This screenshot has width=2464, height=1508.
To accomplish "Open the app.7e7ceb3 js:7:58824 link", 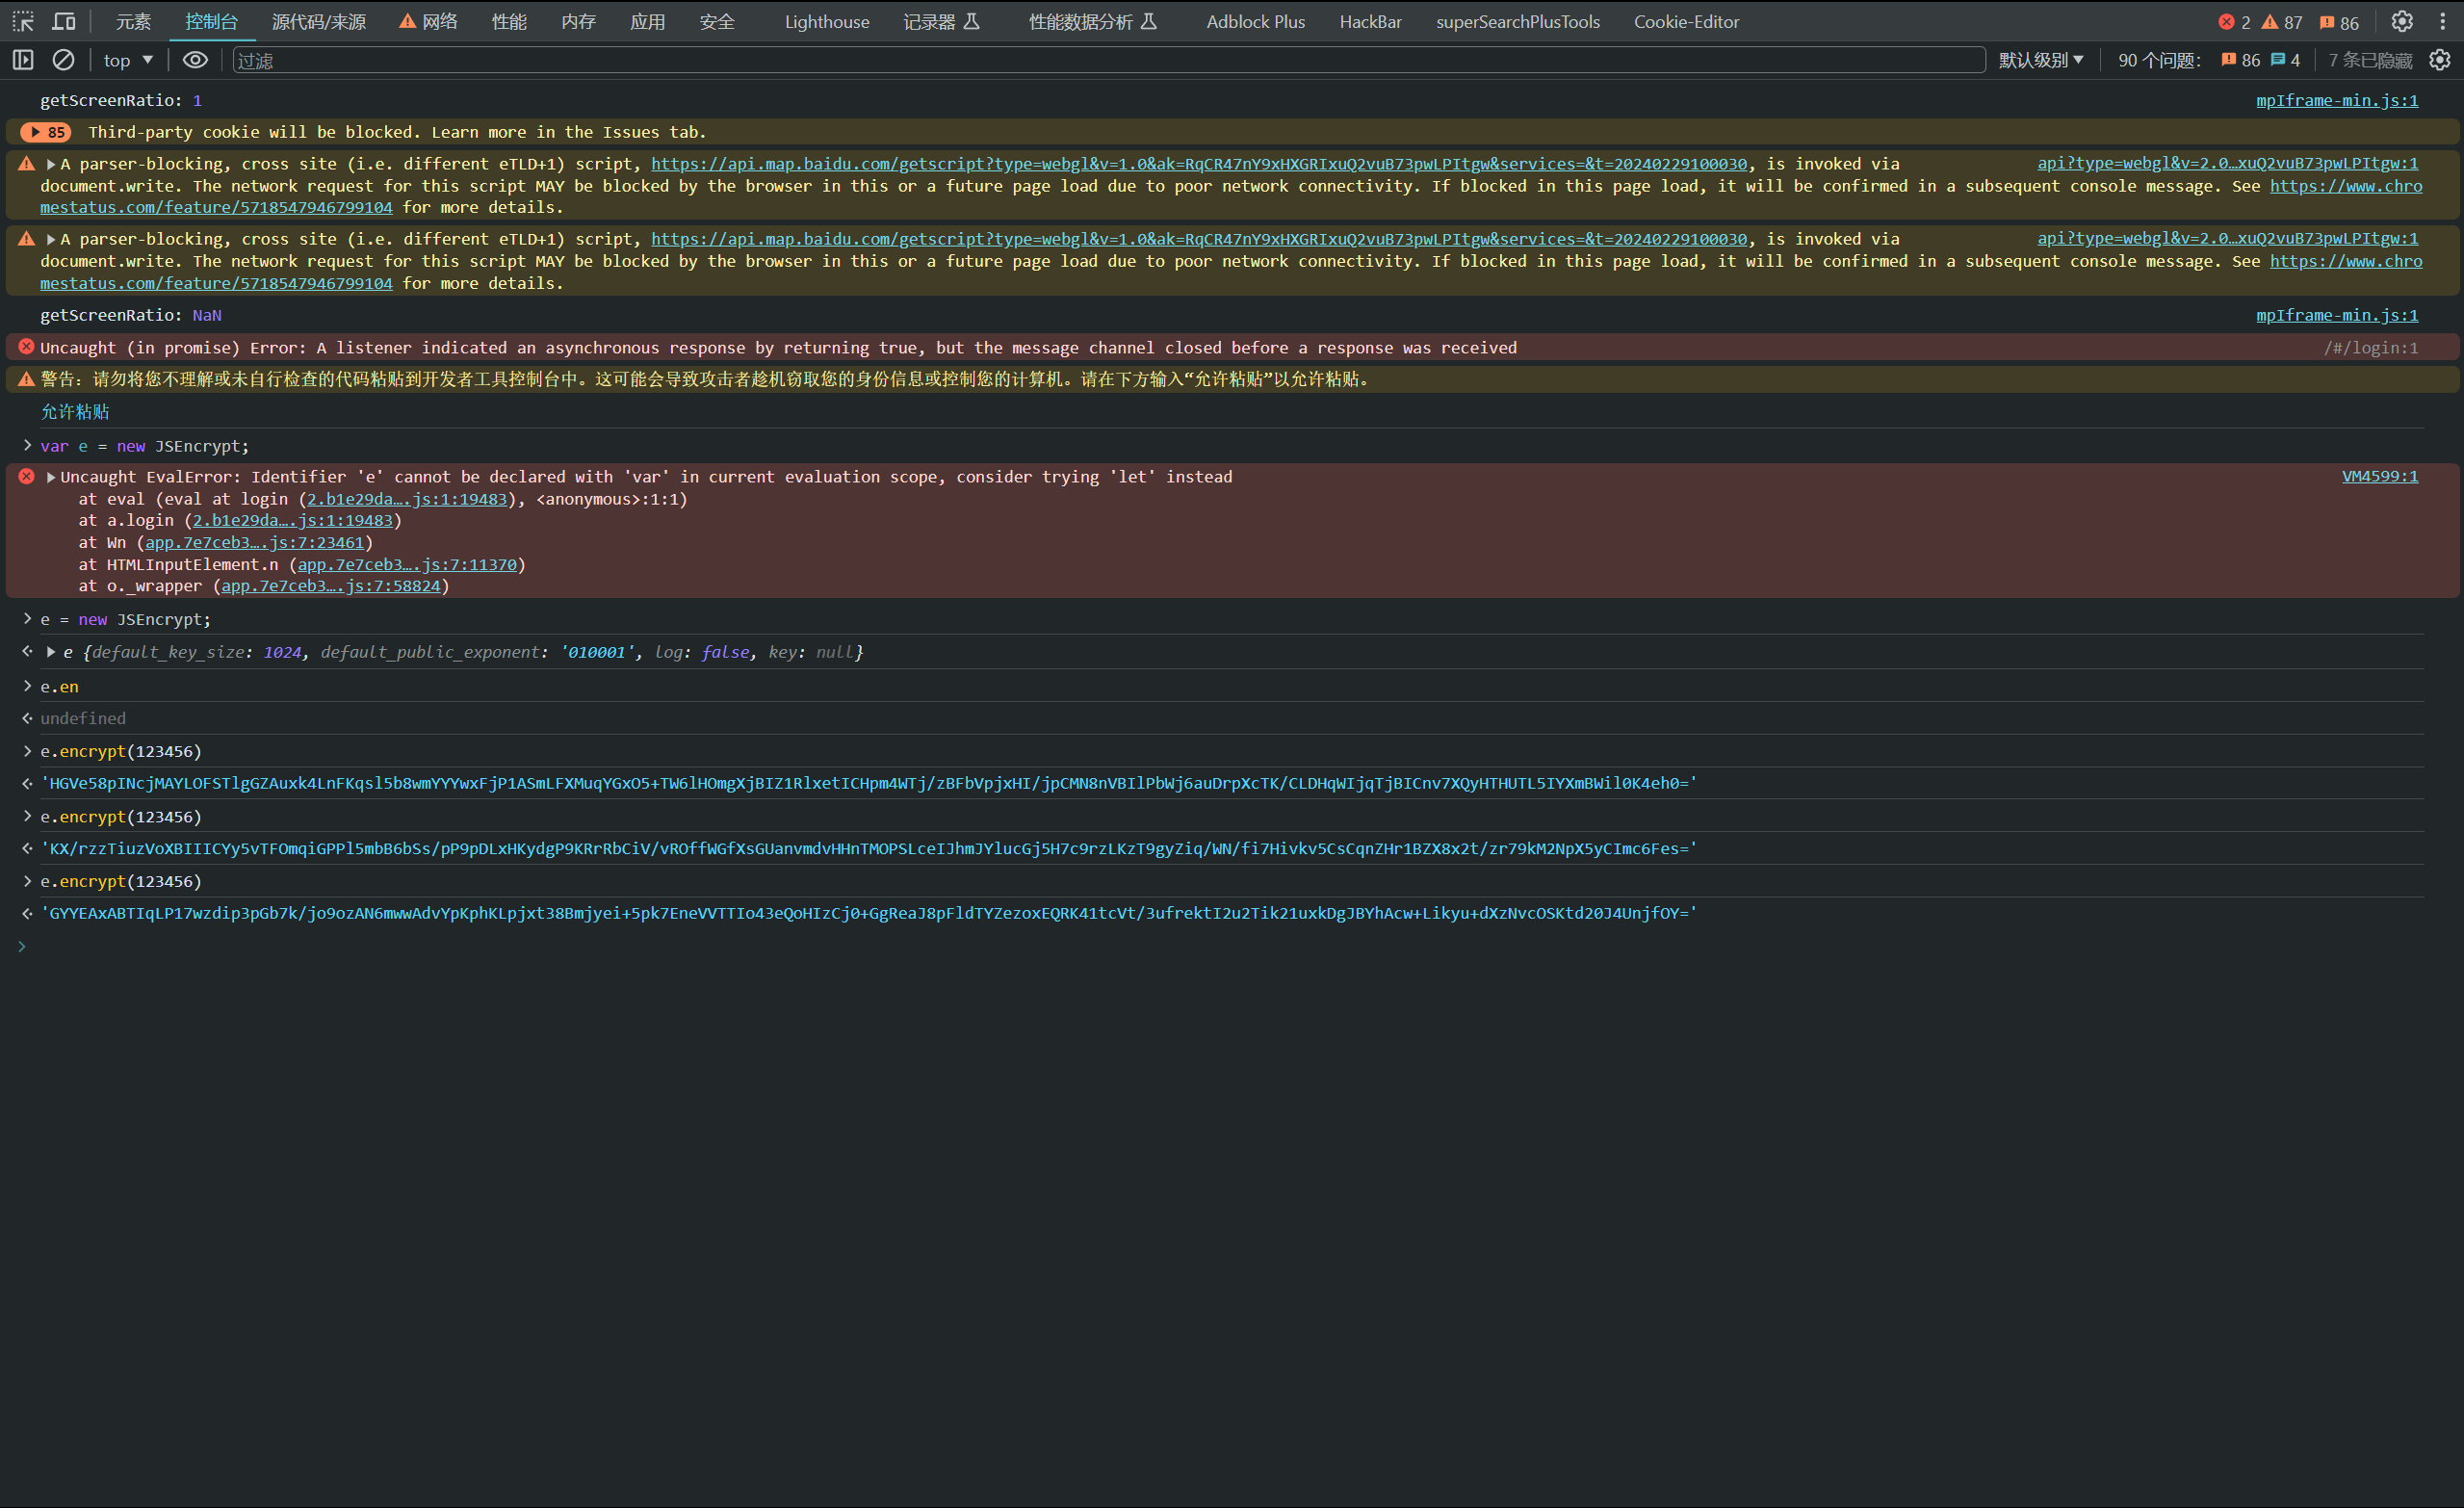I will pos(330,586).
